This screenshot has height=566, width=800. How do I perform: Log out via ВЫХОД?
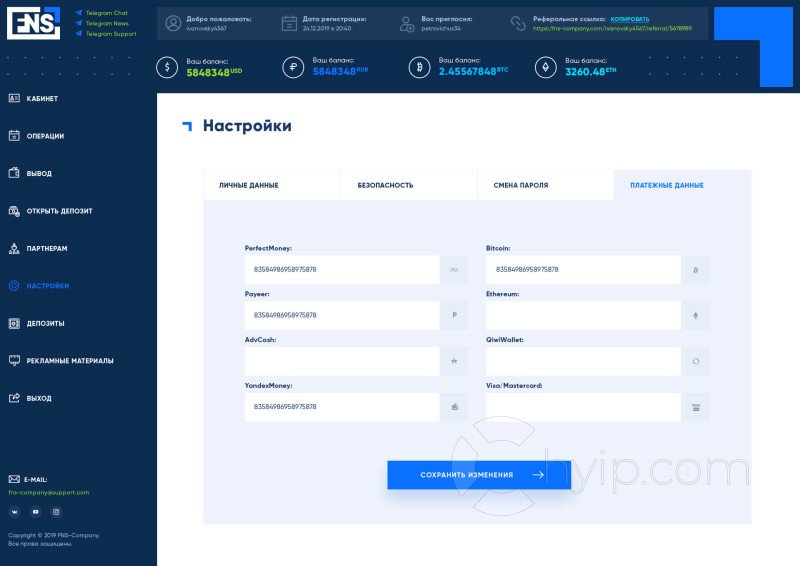click(x=39, y=398)
